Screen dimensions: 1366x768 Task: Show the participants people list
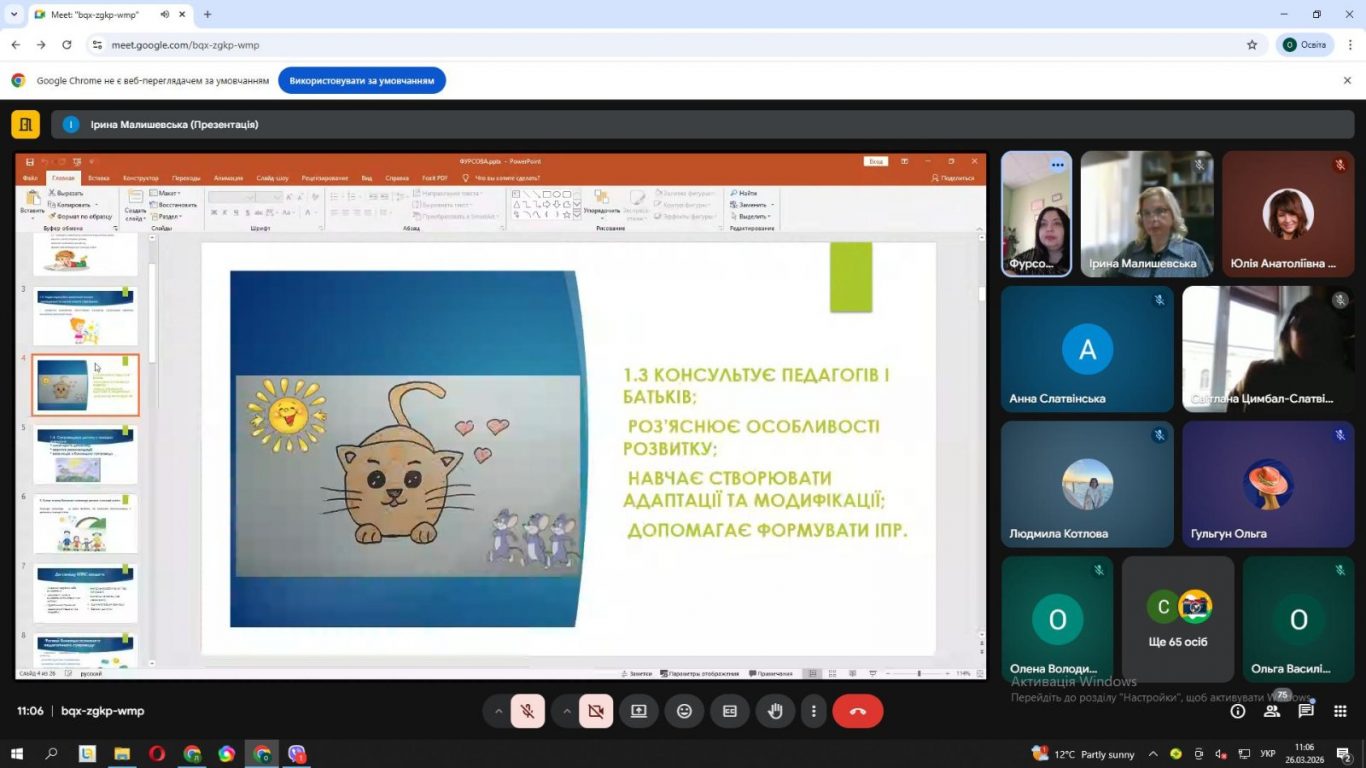coord(1272,711)
